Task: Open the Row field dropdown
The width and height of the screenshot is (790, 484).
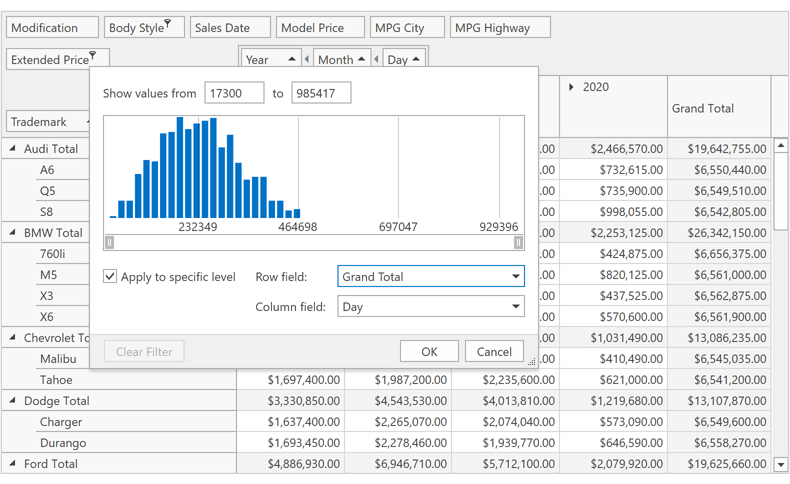Action: click(516, 276)
